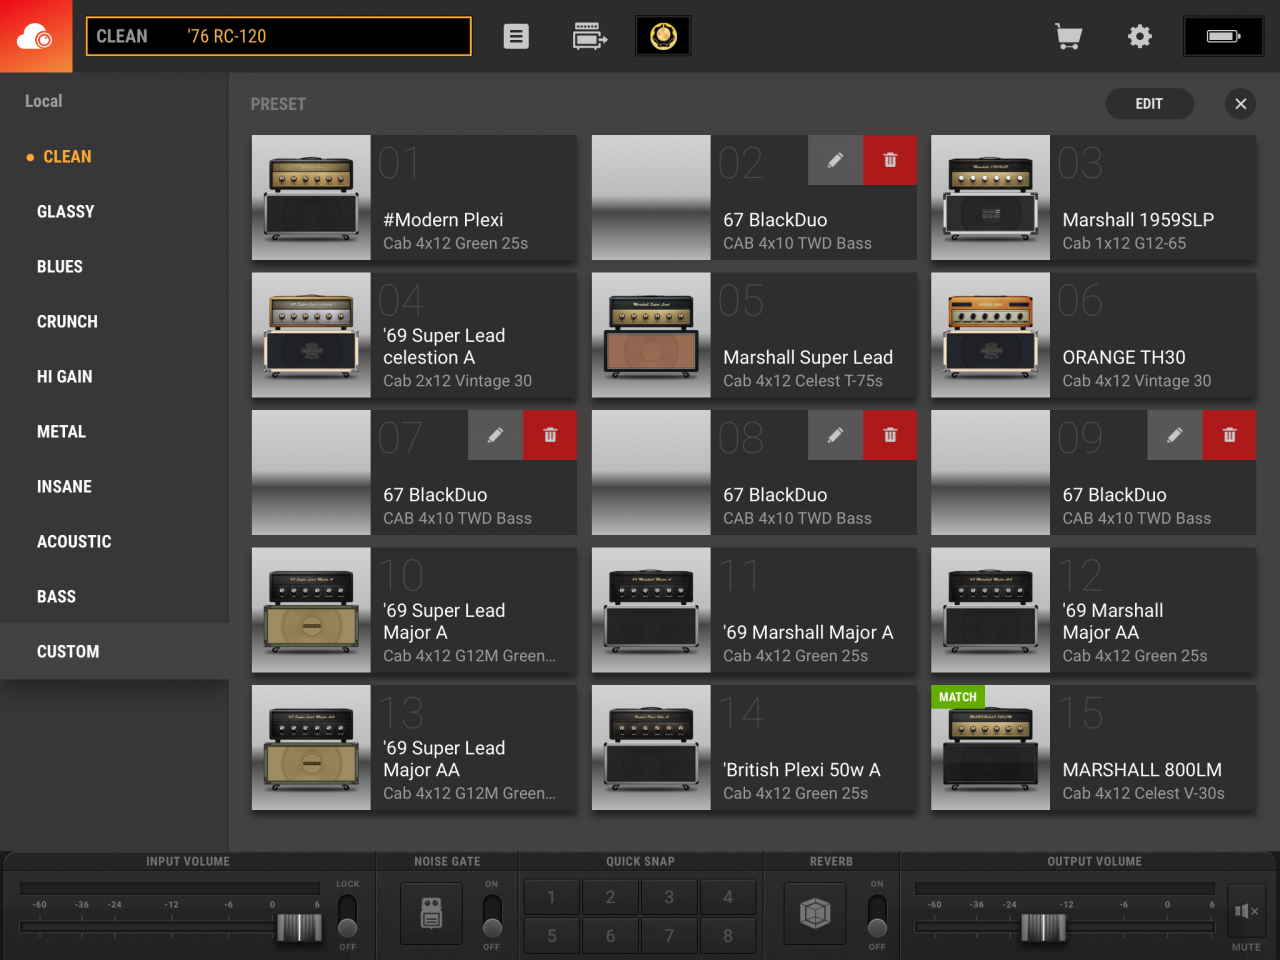The width and height of the screenshot is (1280, 960).
Task: Load preset 03 Marshall 1959SLP
Action: [1093, 198]
